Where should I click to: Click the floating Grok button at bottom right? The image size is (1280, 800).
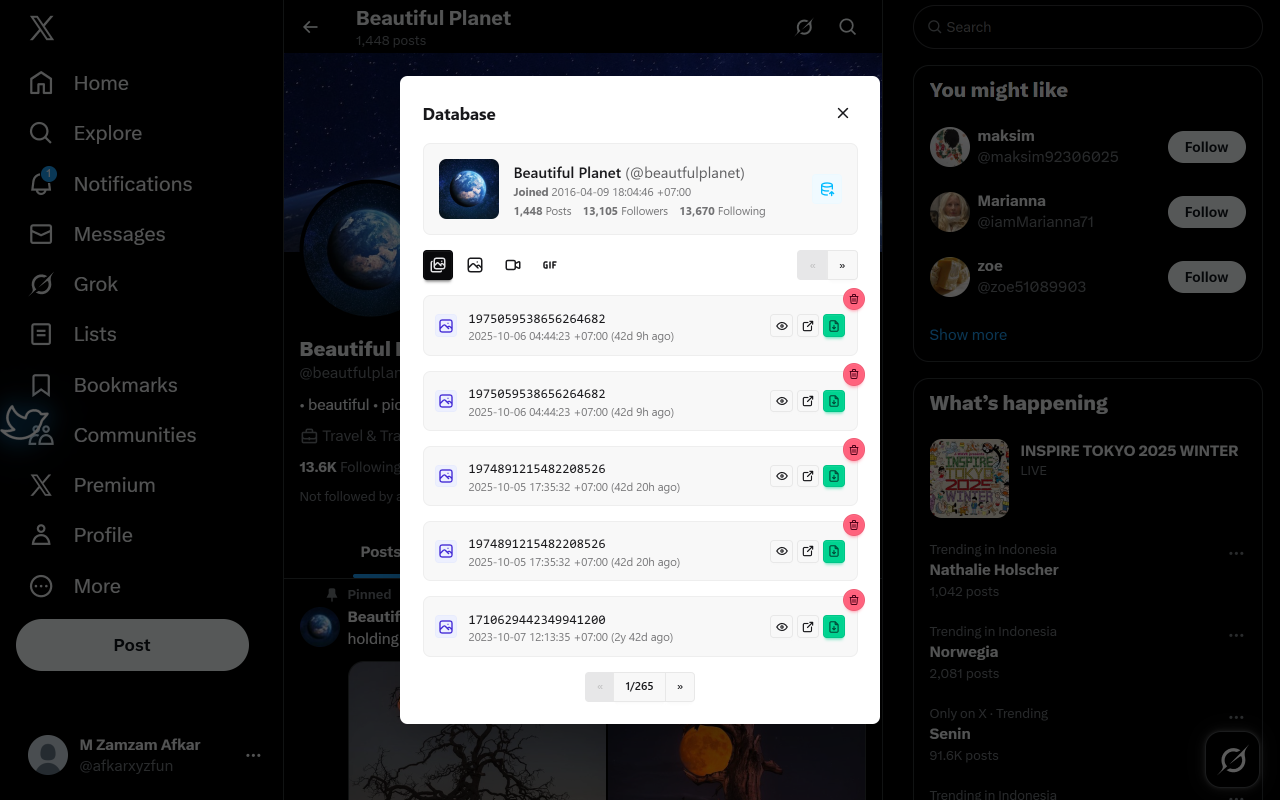[x=1232, y=759]
